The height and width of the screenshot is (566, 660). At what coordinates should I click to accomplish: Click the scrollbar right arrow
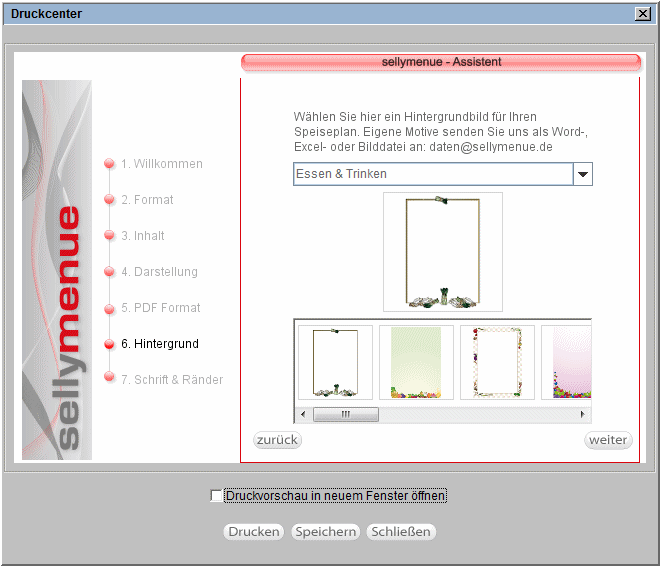point(583,415)
